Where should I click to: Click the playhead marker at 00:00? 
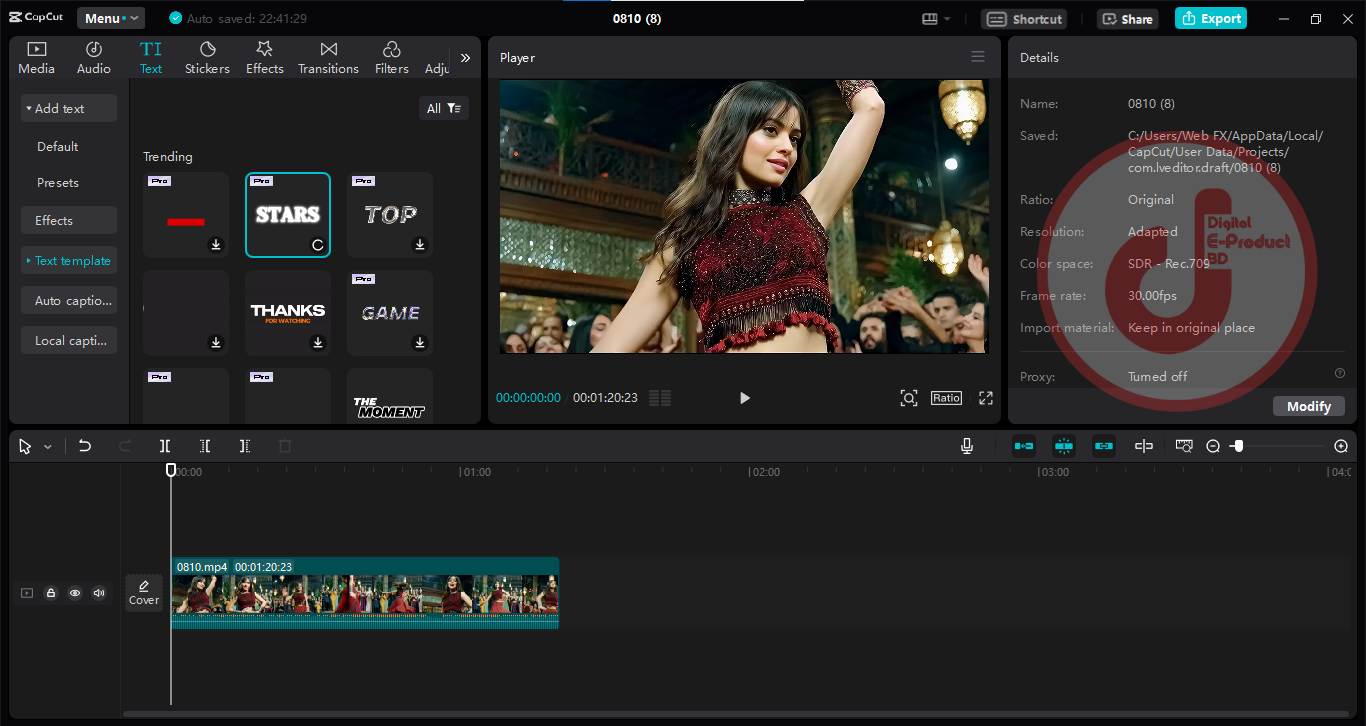point(171,470)
